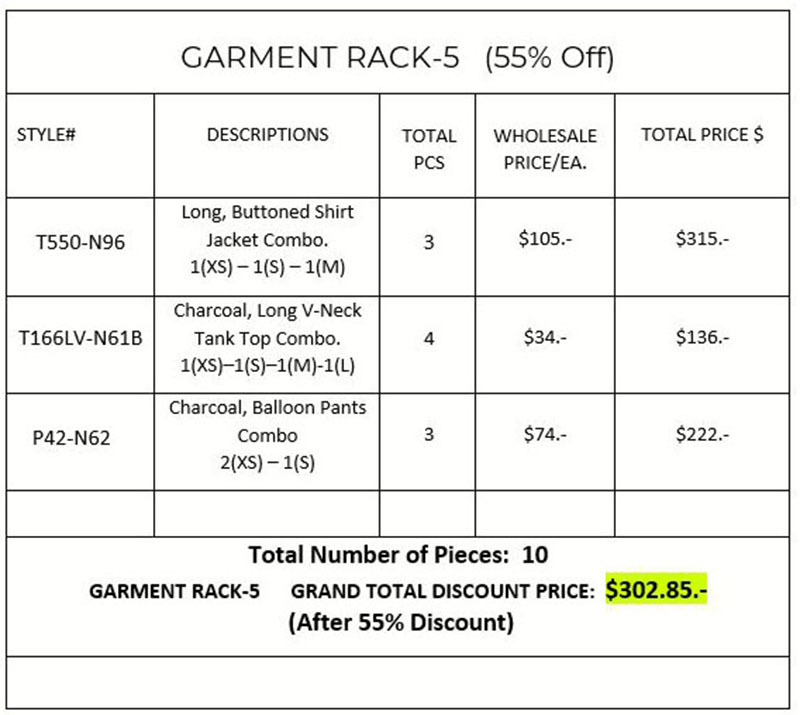Select the $74.- wholesale price cell

[x=545, y=436]
